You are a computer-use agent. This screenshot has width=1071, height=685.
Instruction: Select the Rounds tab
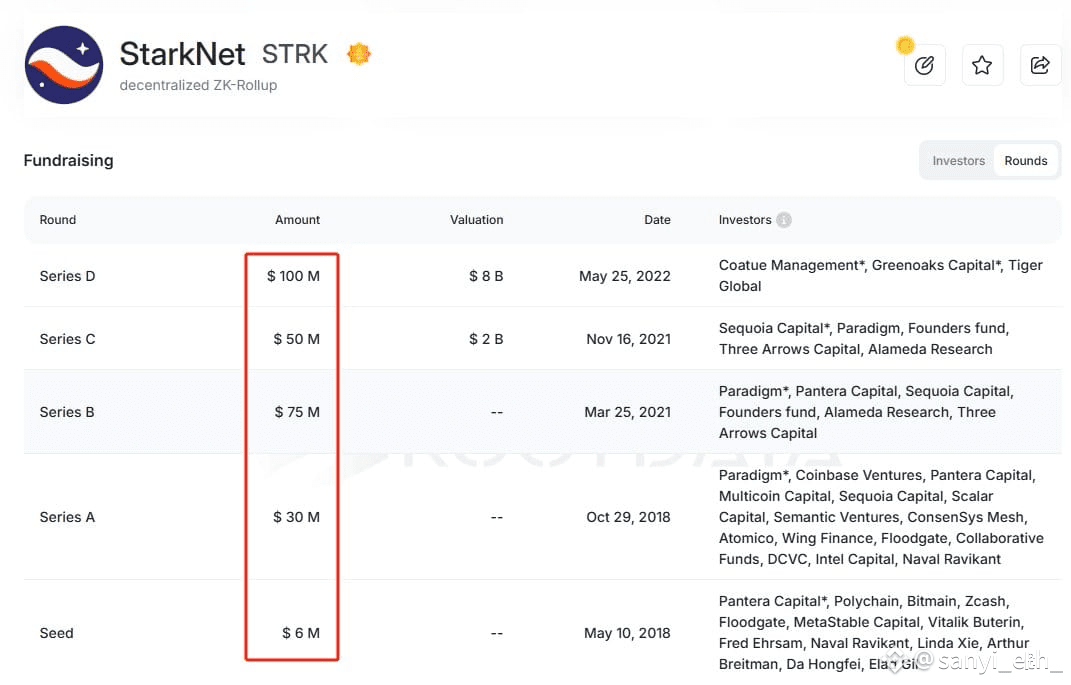pyautogui.click(x=1025, y=160)
